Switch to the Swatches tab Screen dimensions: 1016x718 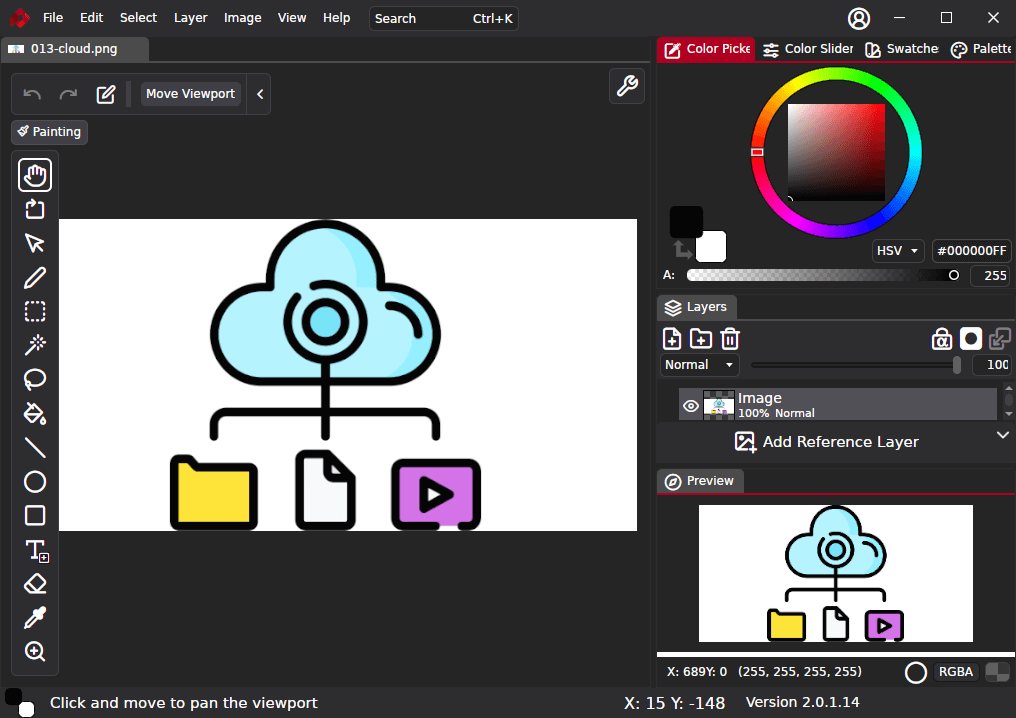901,49
